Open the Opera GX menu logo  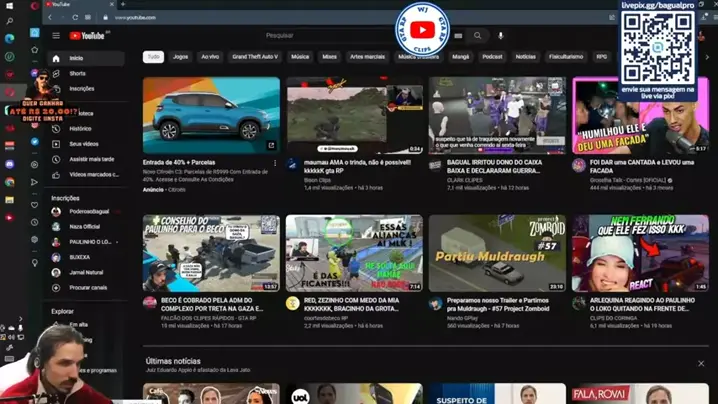click(x=34, y=6)
